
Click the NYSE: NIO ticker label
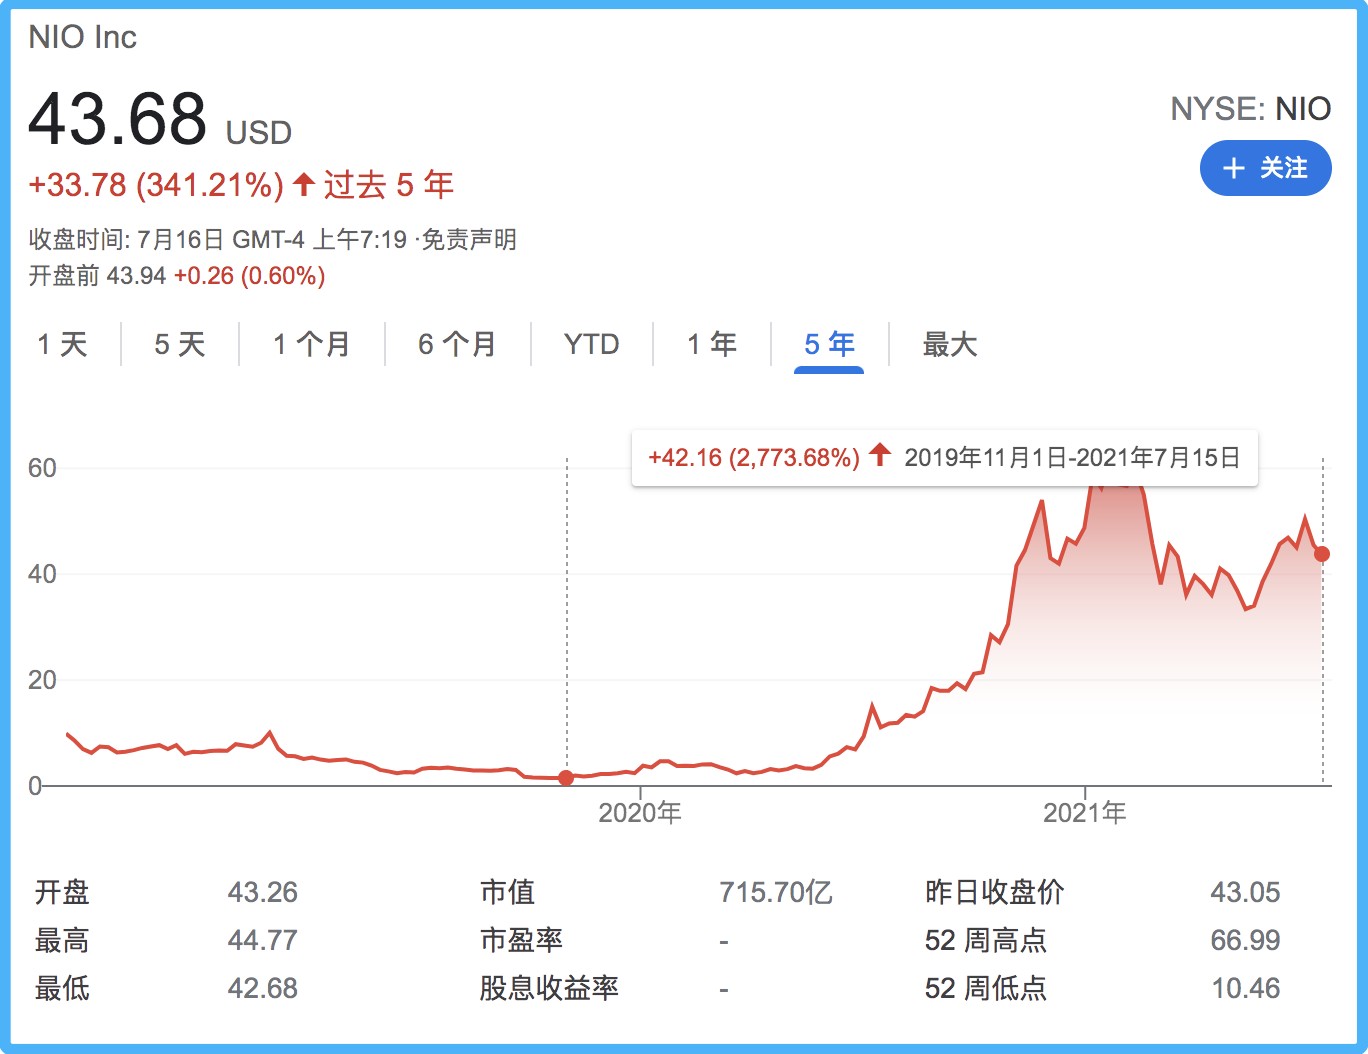(1250, 109)
